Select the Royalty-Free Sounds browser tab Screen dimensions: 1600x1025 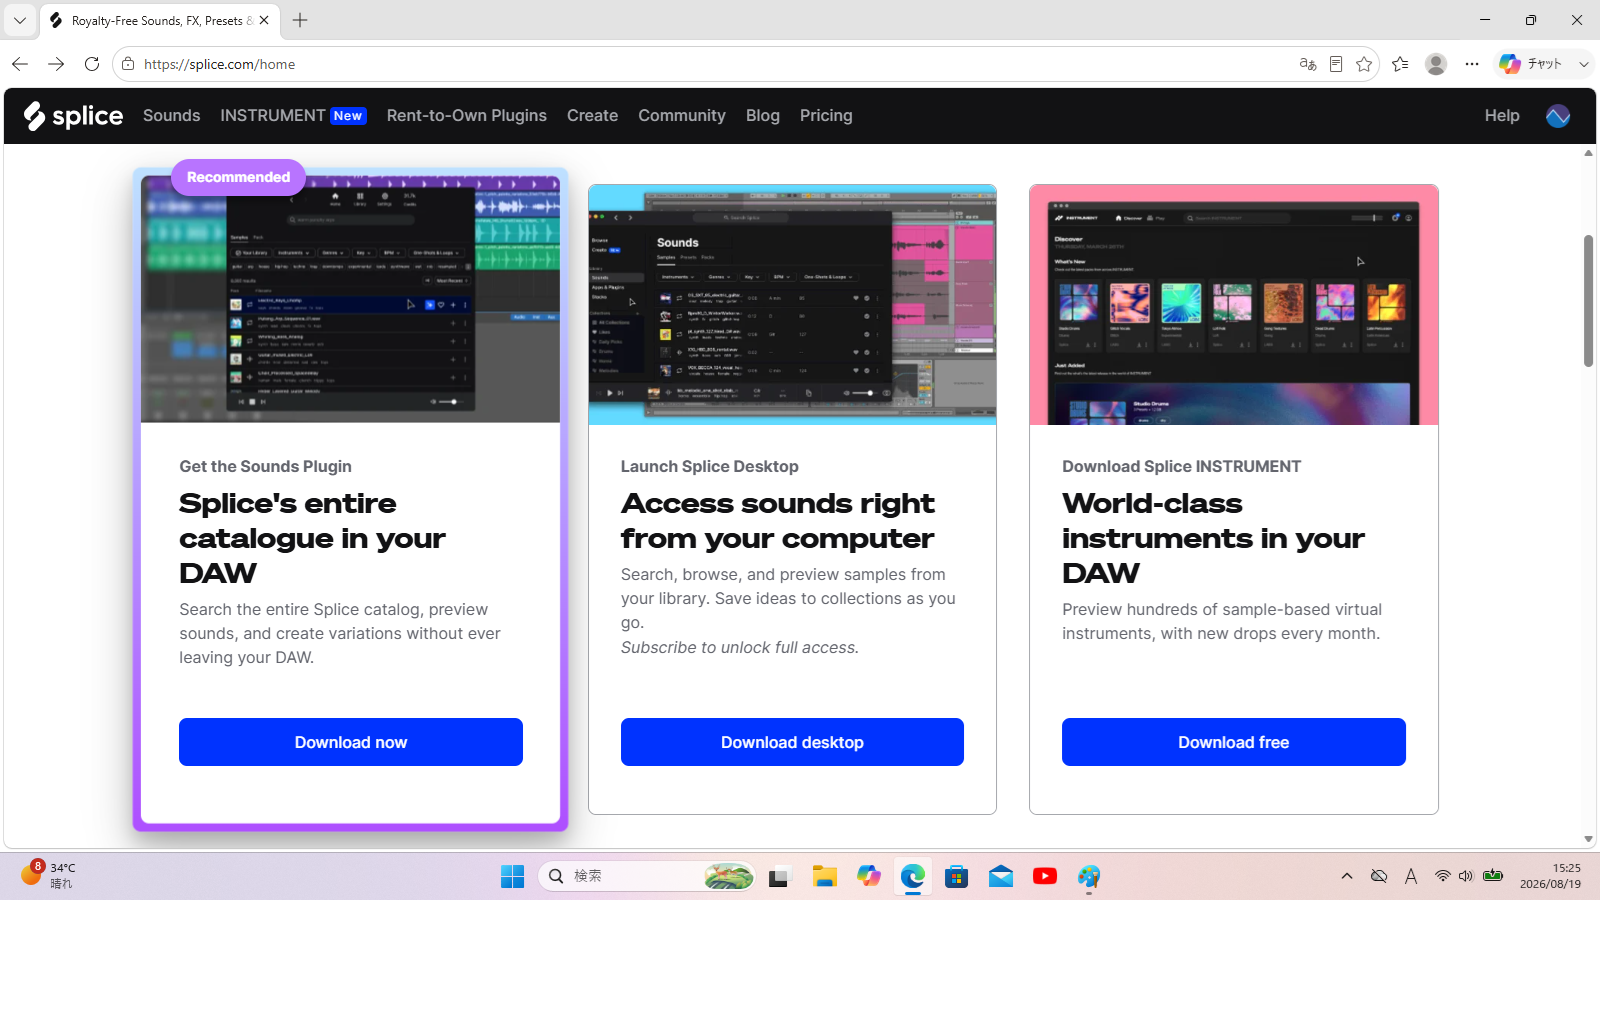(x=160, y=20)
